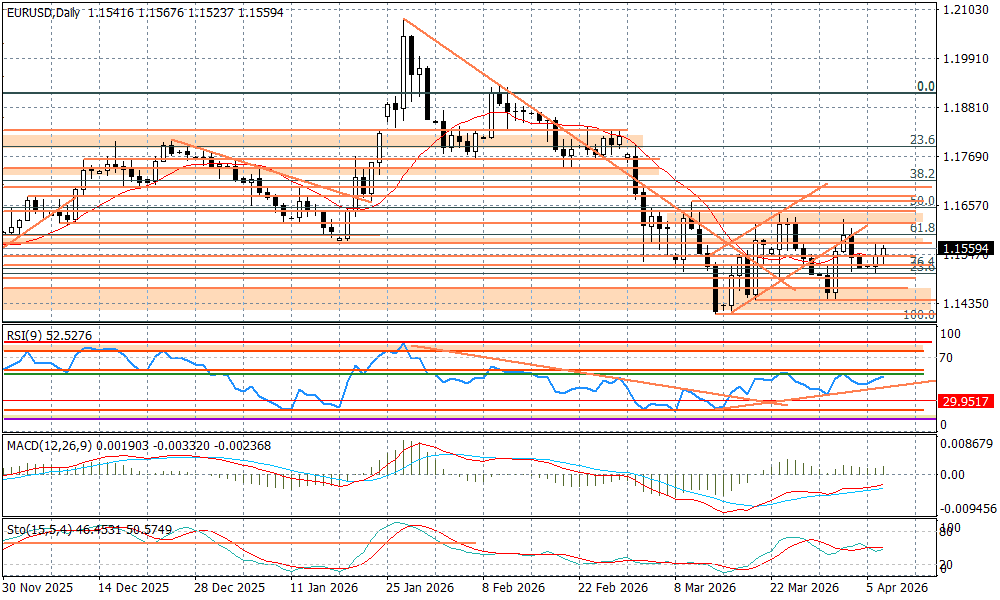Select the upper Fibonacci 23.6 level label

[x=924, y=140]
